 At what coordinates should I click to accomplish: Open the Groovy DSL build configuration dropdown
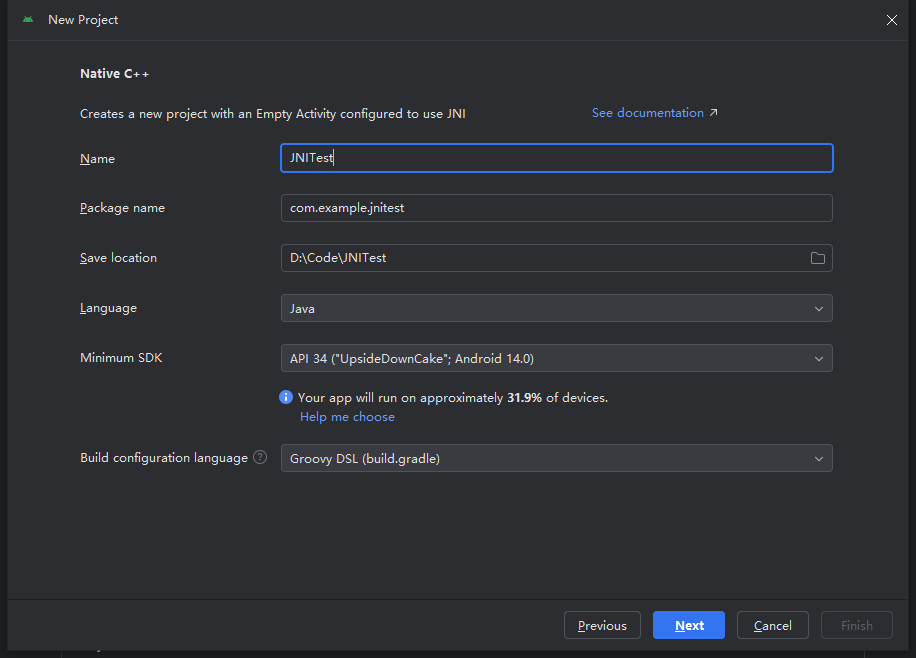[556, 458]
